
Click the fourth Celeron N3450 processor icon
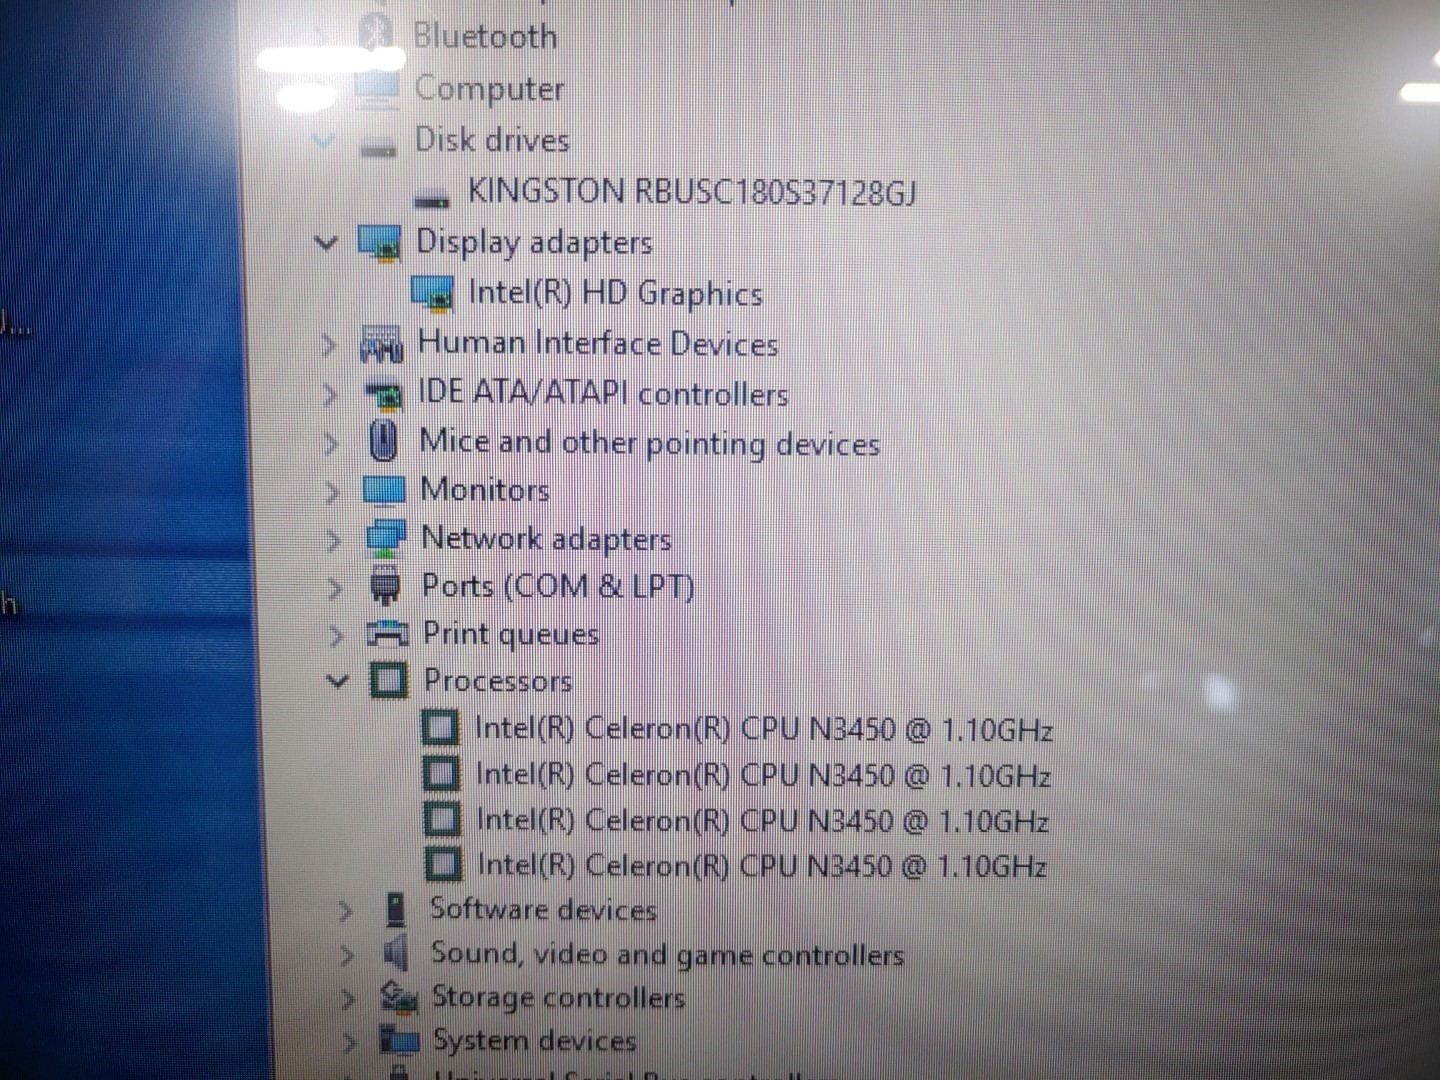tap(444, 865)
